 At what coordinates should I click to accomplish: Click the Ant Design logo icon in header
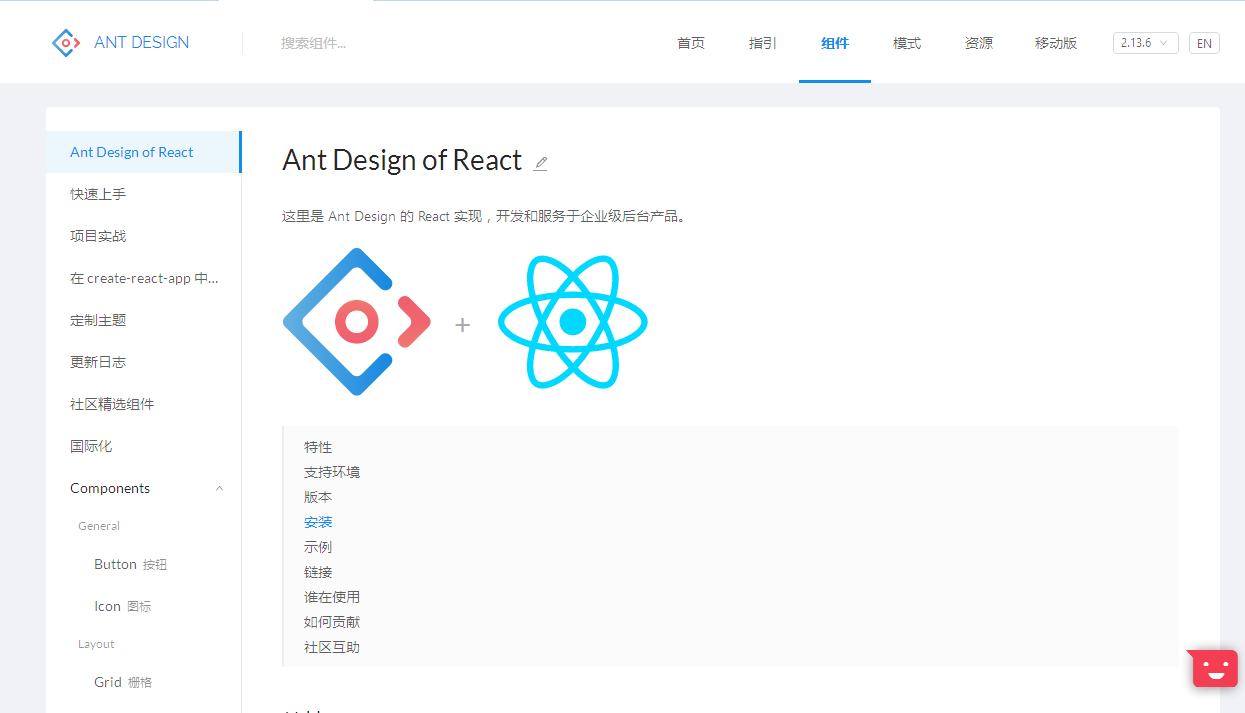(65, 42)
